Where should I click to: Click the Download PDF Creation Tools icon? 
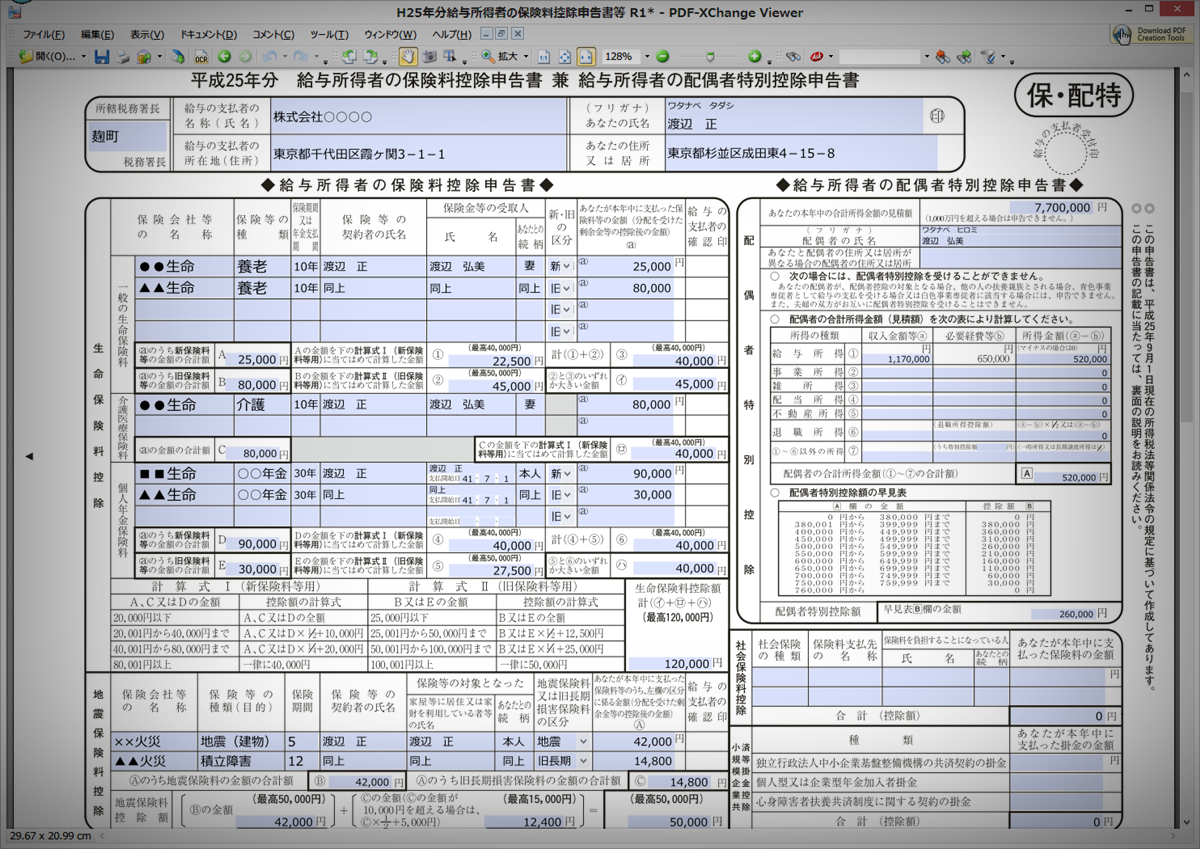point(1122,33)
